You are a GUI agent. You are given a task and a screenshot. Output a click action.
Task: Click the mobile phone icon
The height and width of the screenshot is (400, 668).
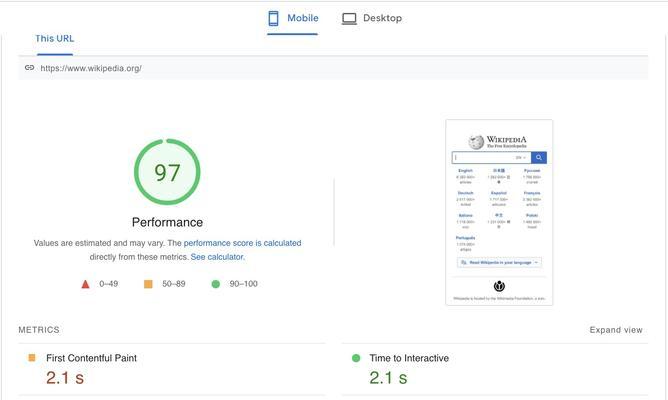tap(273, 18)
